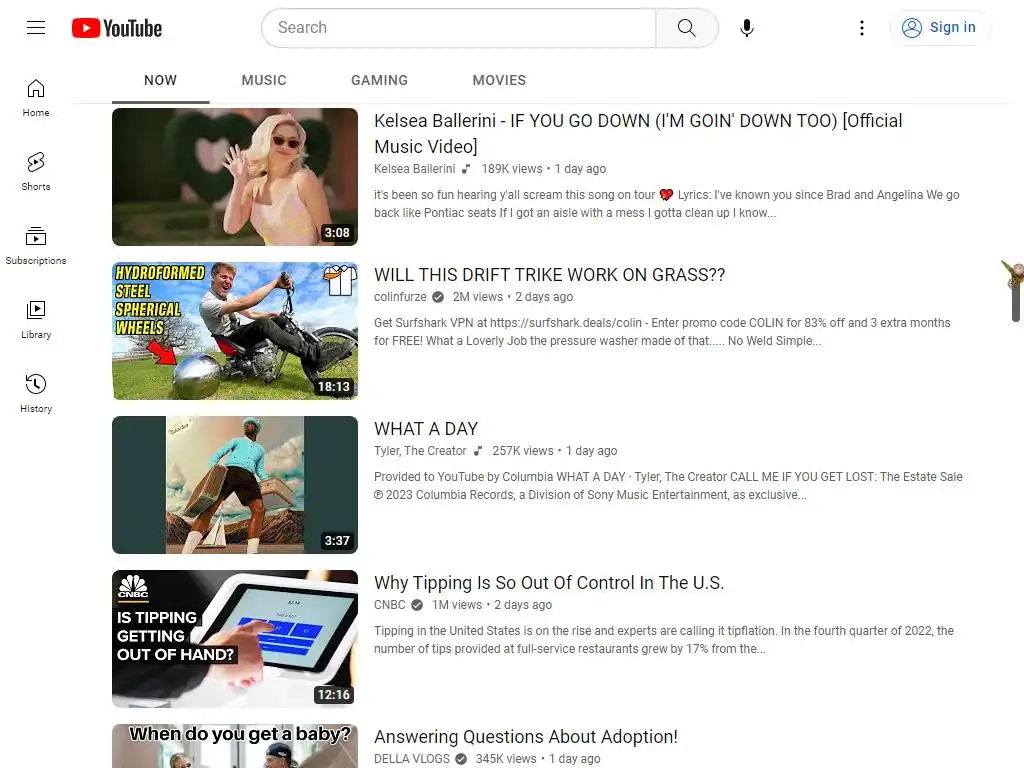Click music note icon beside Tyler, The Creator
The image size is (1024, 768).
(477, 451)
